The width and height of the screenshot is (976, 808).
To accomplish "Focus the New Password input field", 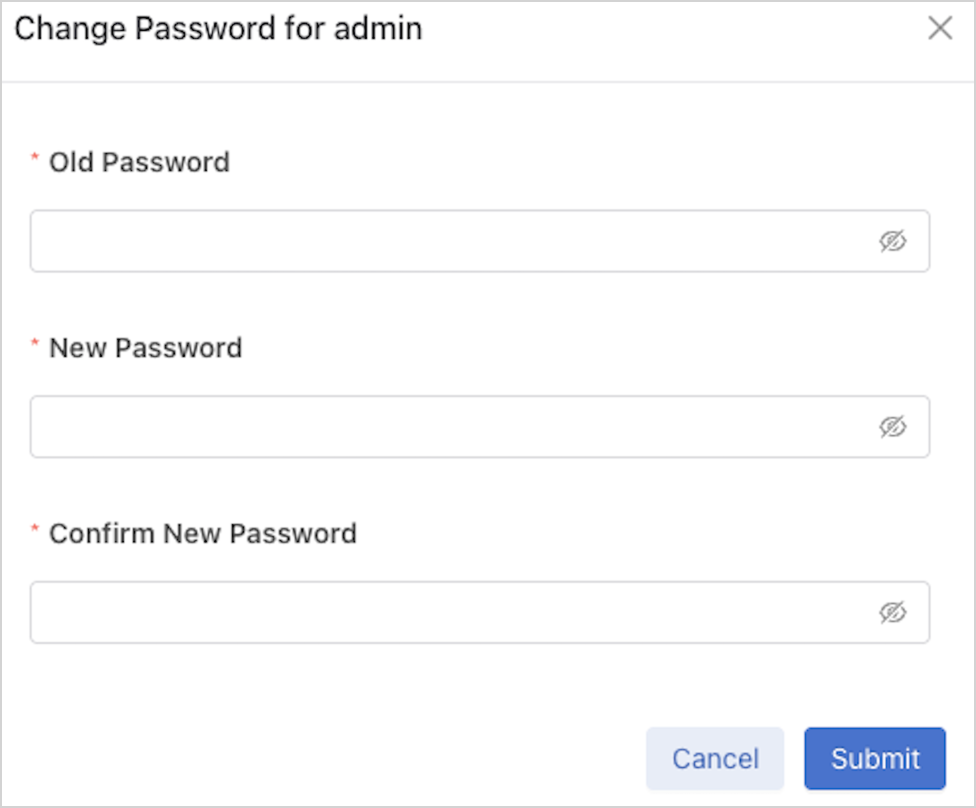I will click(x=450, y=427).
